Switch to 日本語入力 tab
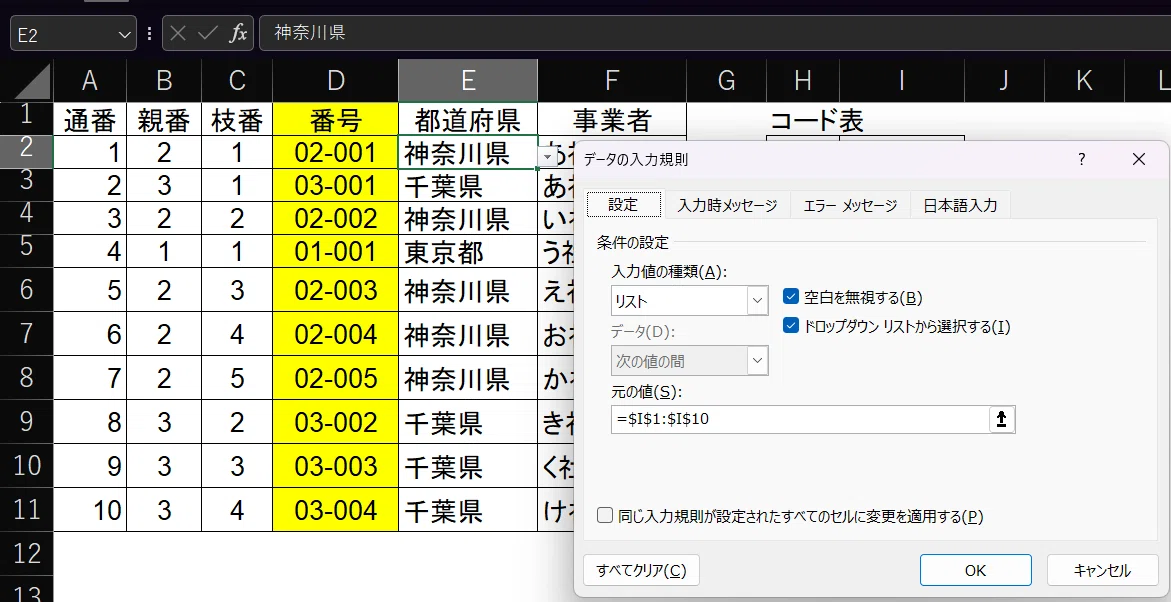Viewport: 1171px width, 602px height. (x=960, y=205)
